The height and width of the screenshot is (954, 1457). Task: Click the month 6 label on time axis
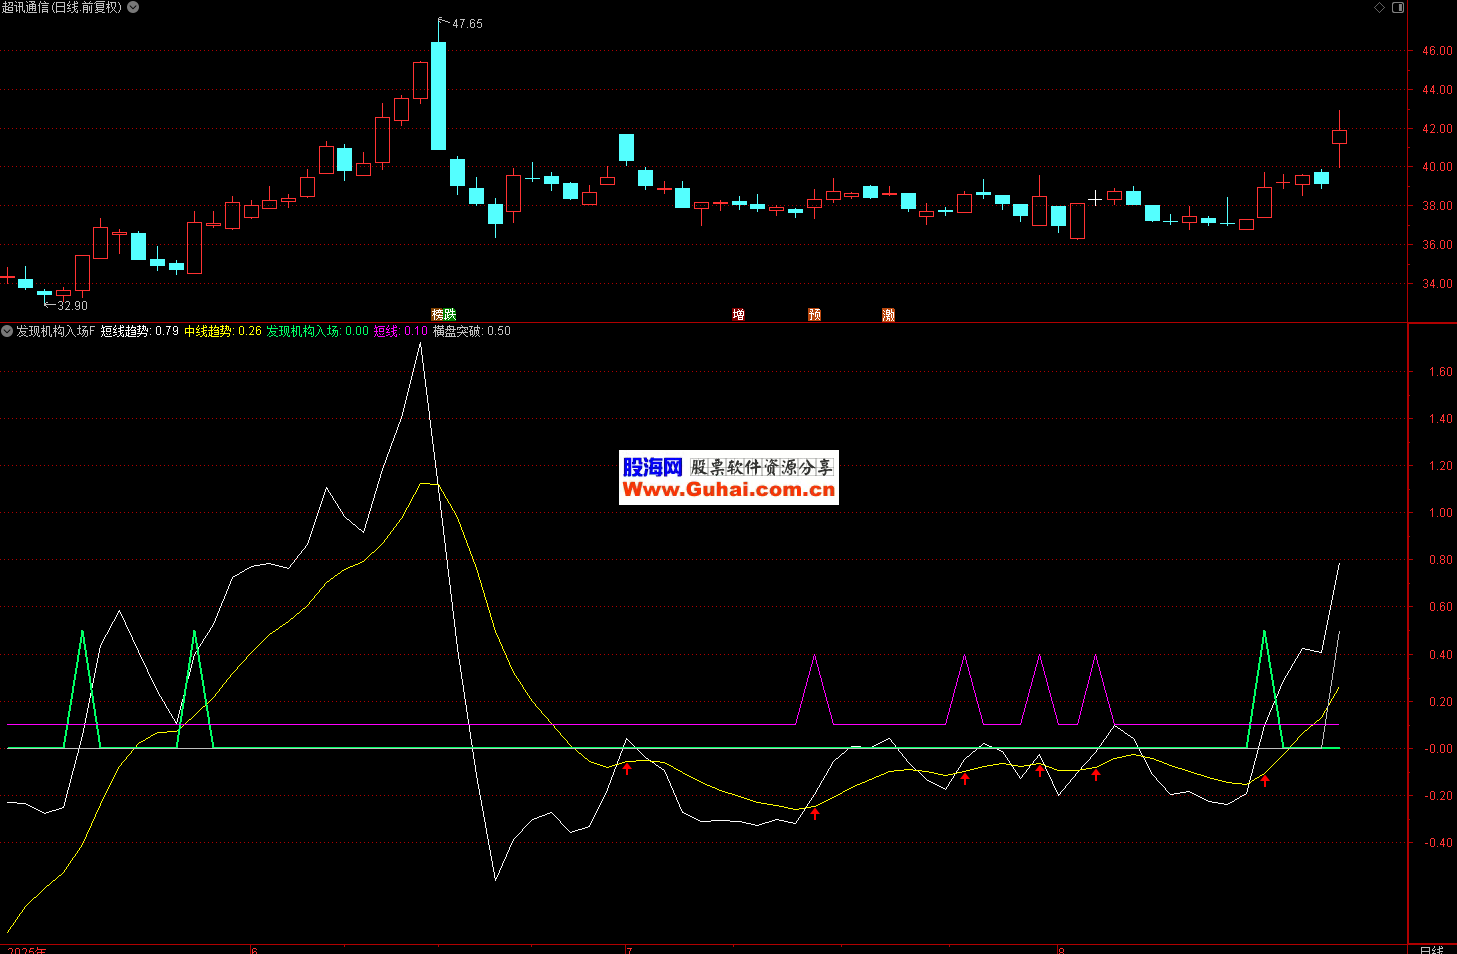(254, 949)
